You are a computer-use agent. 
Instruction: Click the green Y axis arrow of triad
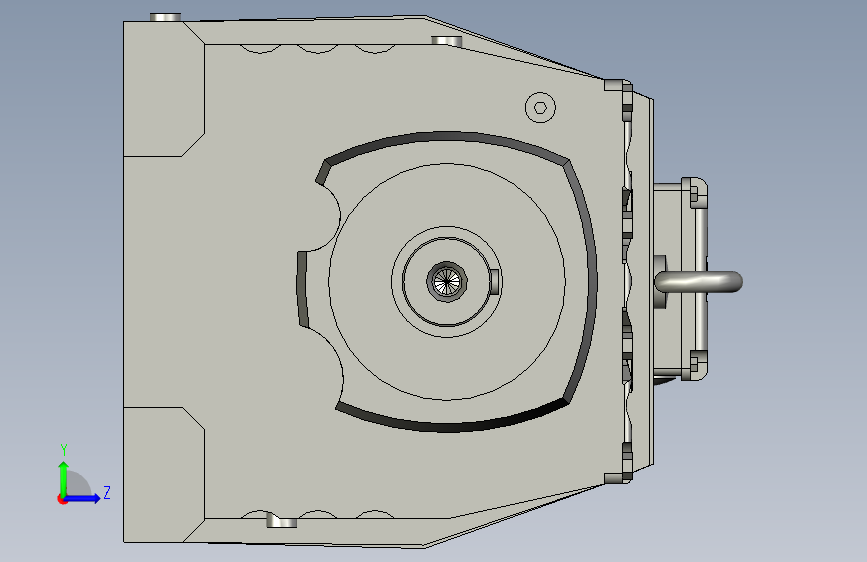pos(64,478)
